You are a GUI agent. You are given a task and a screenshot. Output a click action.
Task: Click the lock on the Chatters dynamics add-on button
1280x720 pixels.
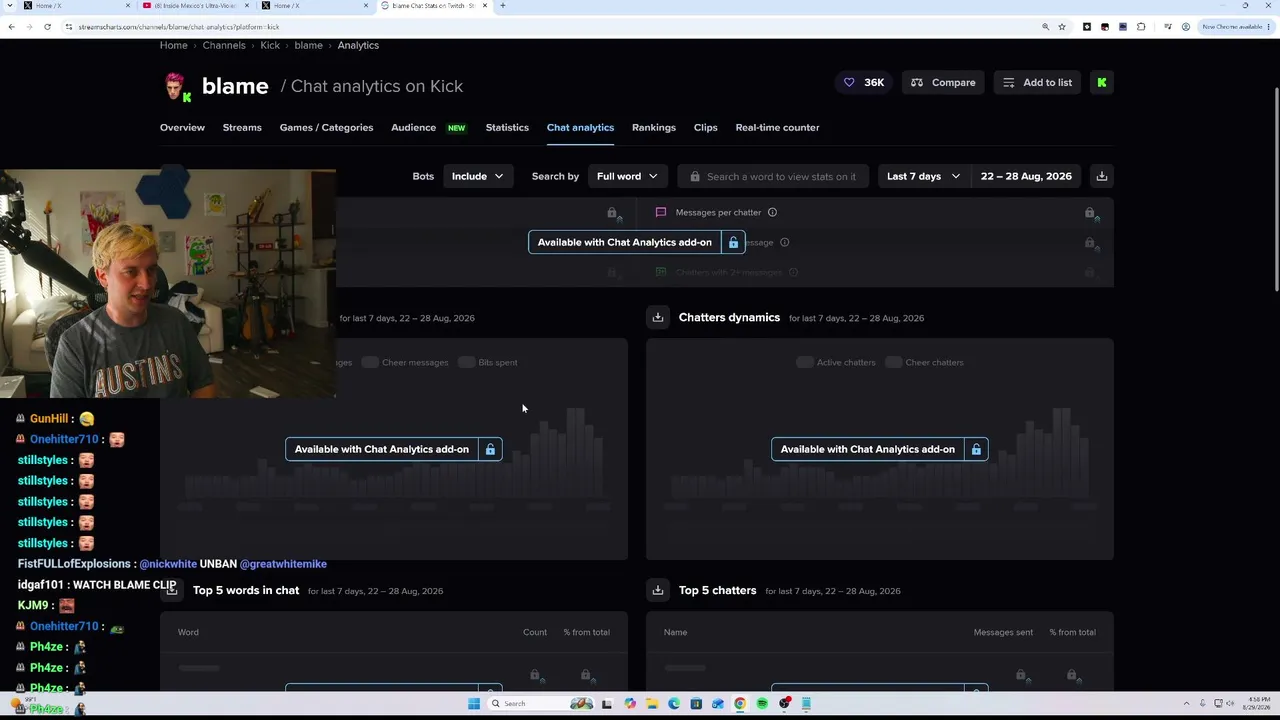pos(976,449)
